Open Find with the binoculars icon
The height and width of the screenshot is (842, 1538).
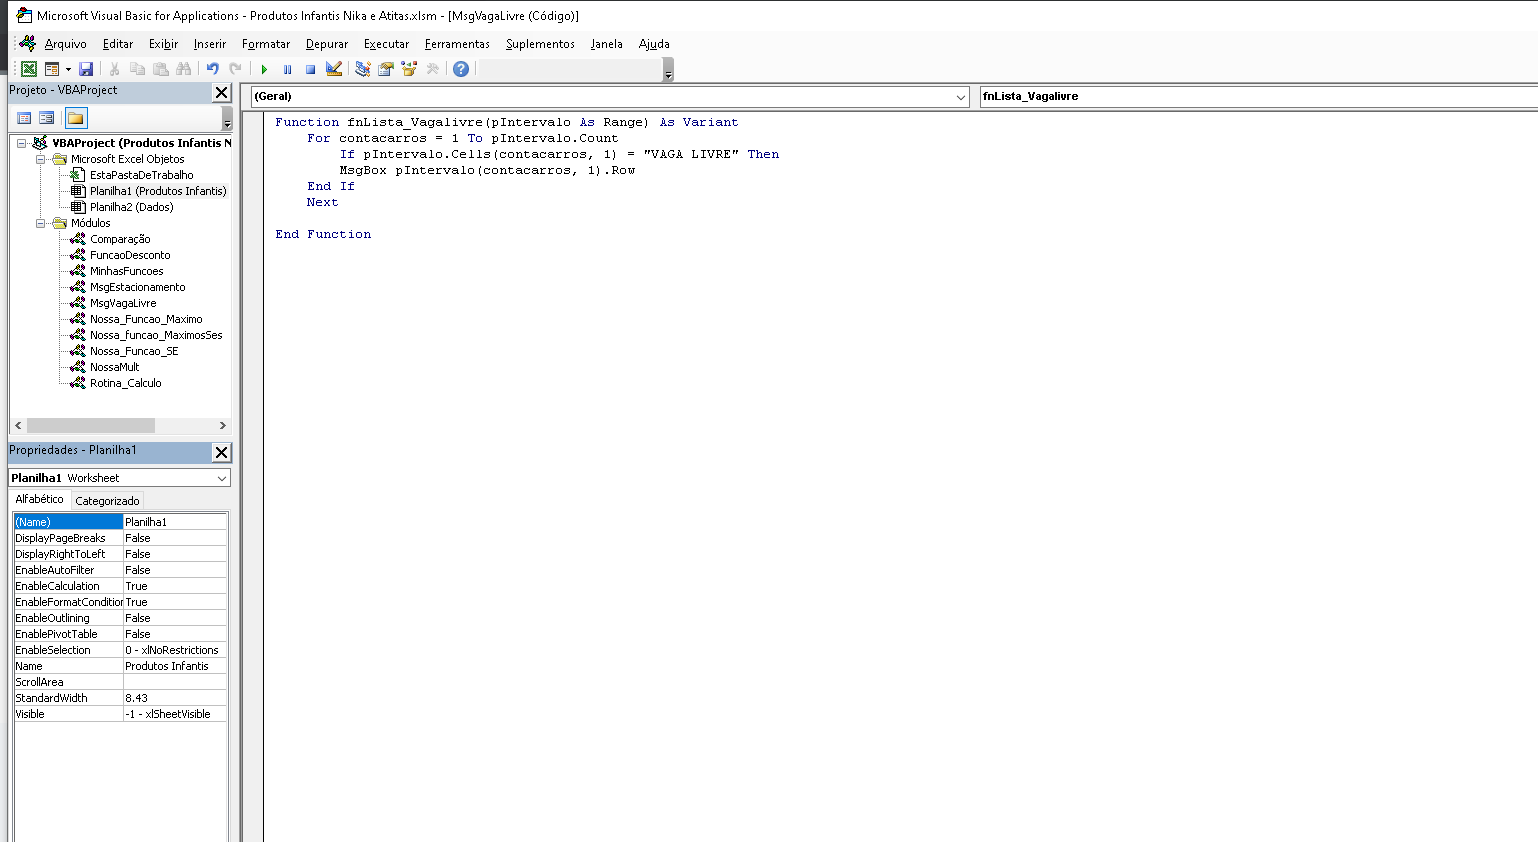click(184, 69)
